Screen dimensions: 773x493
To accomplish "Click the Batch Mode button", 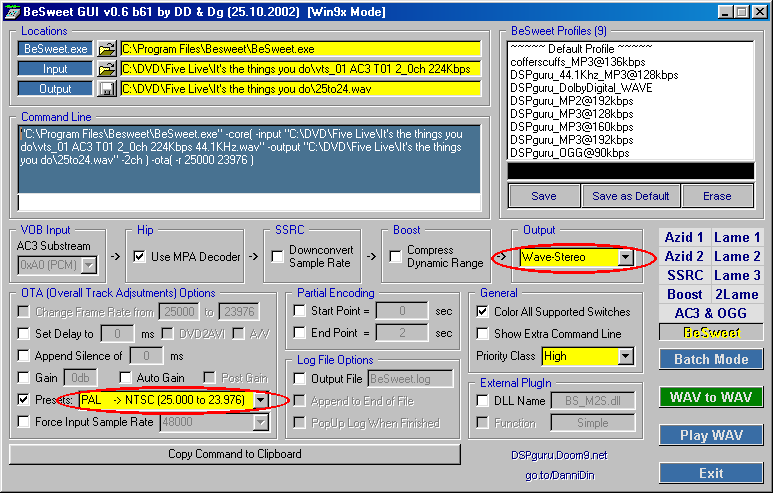I will (711, 359).
